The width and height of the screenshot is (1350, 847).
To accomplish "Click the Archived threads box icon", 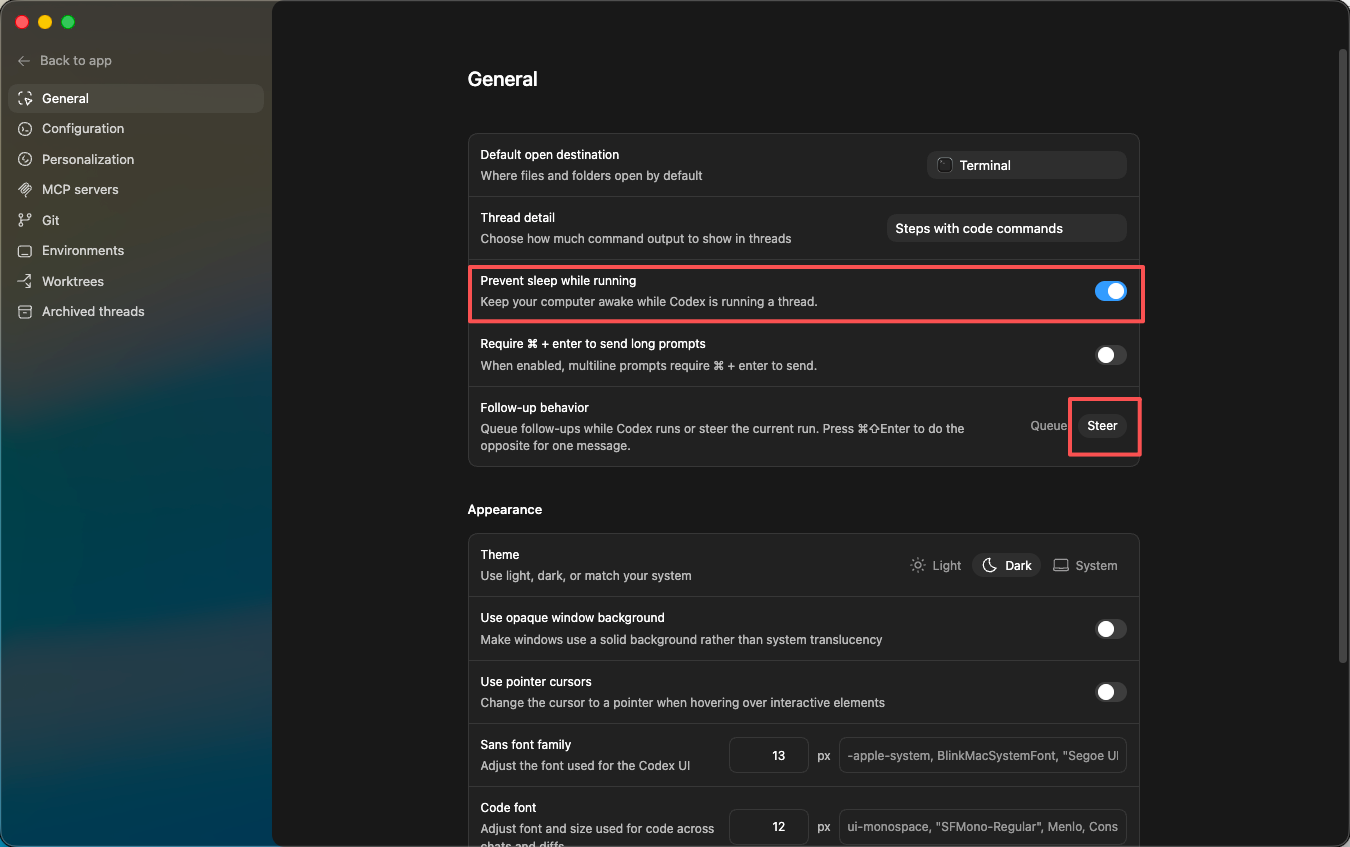I will (25, 312).
